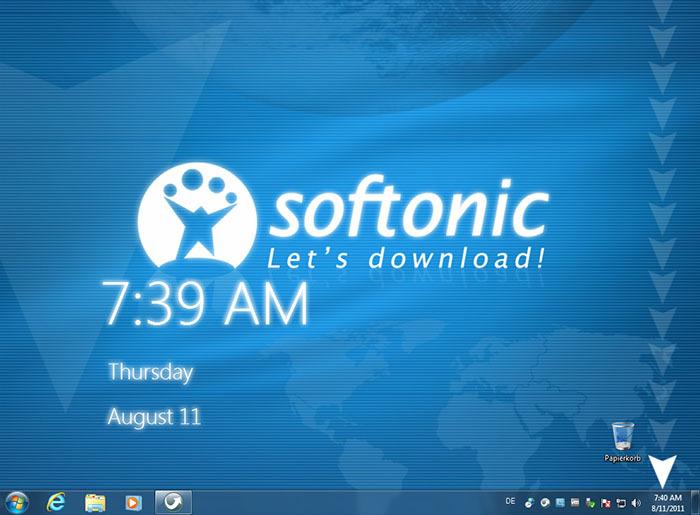
Task: Open the first tray icon next to DE
Action: coord(529,503)
